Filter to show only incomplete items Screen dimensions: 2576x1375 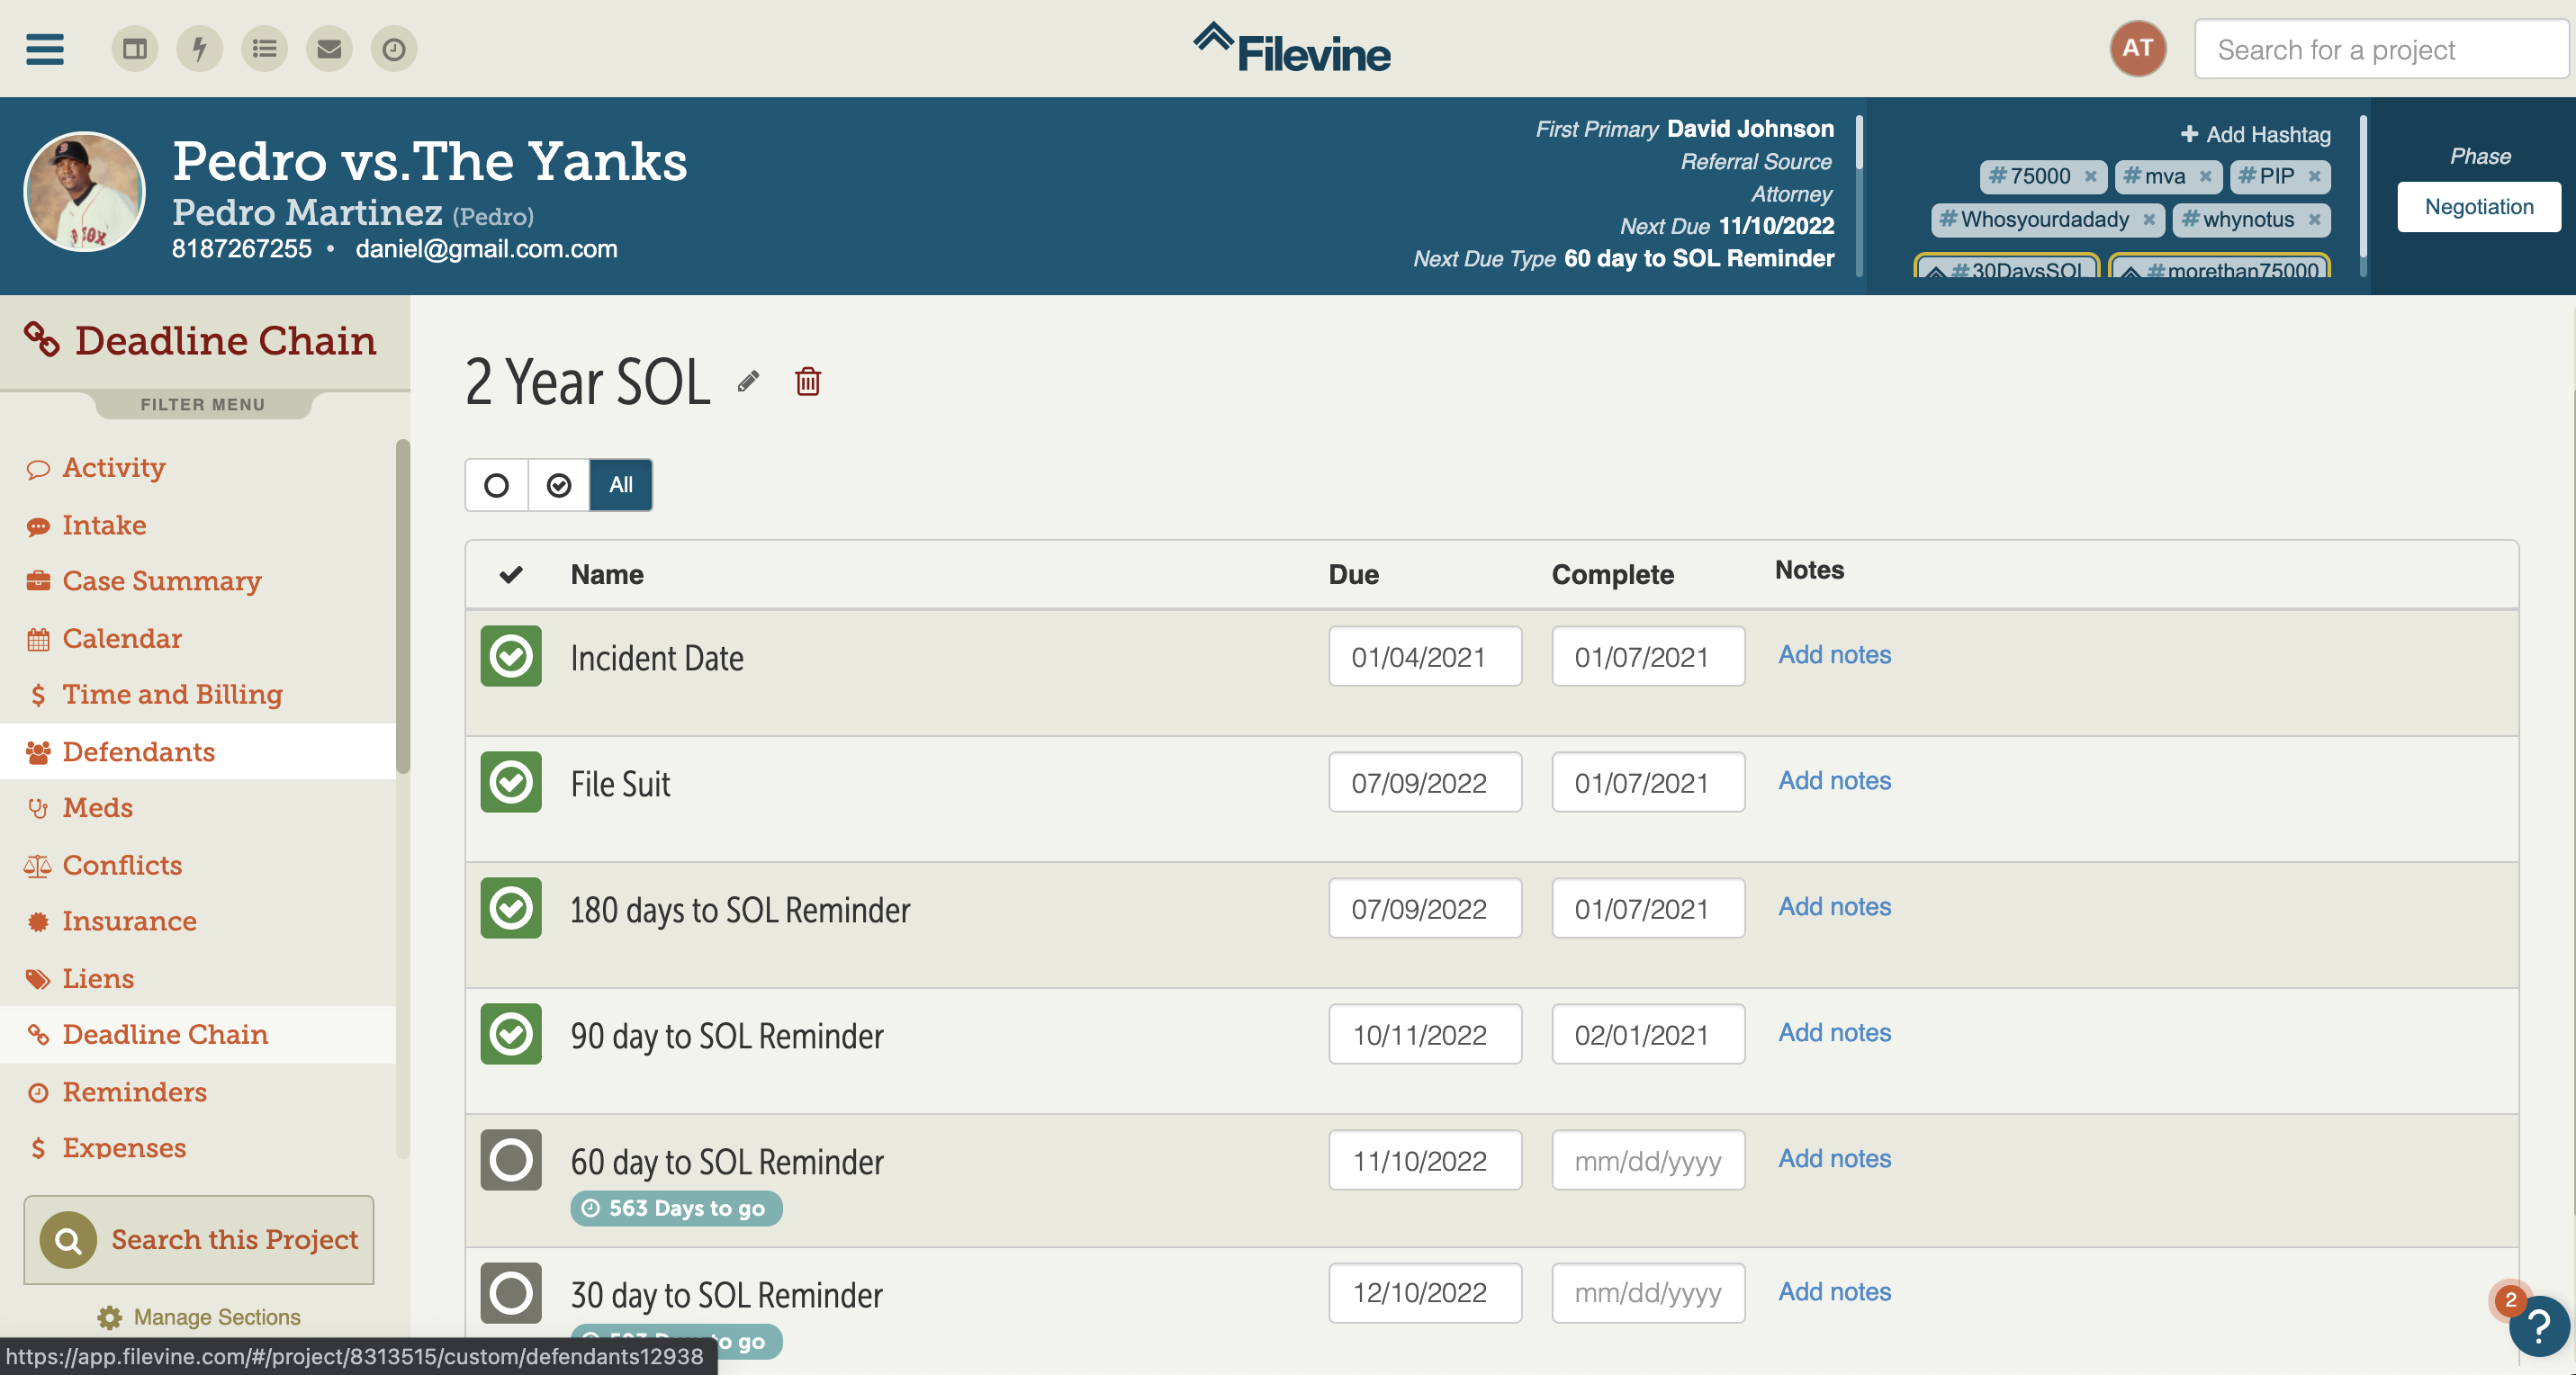click(x=496, y=485)
